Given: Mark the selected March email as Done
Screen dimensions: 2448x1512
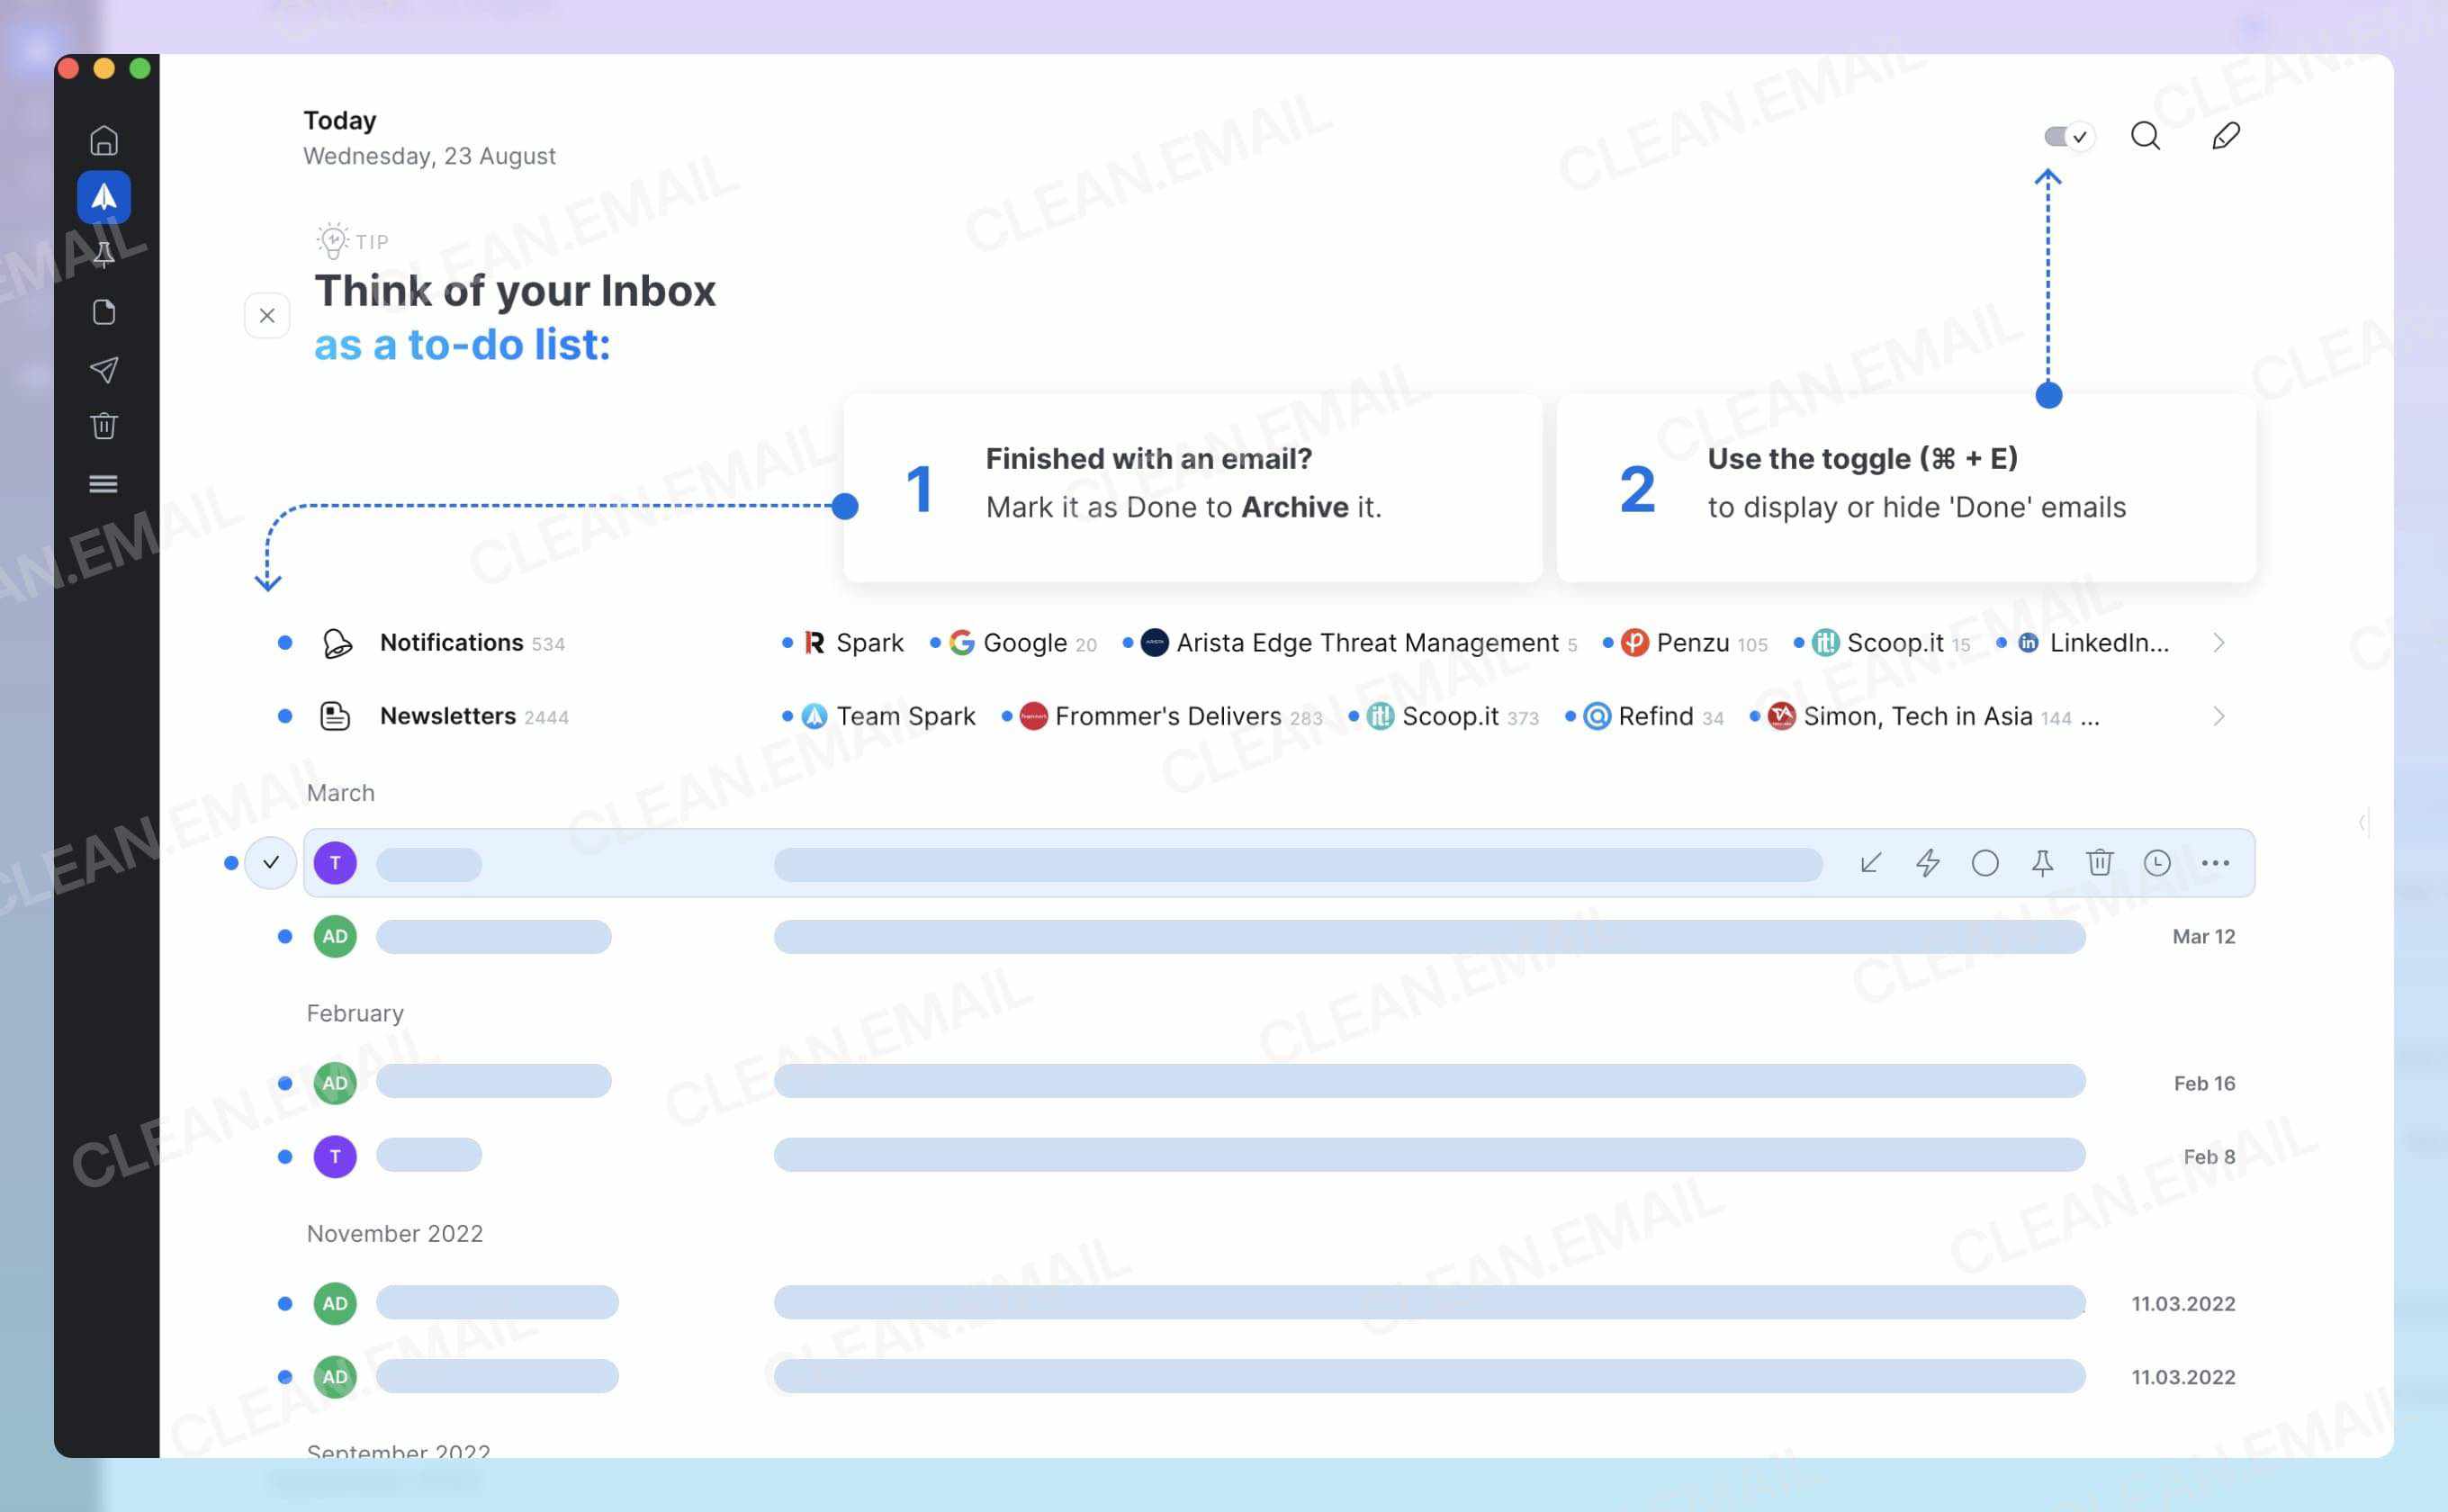Looking at the screenshot, I should [x=270, y=862].
